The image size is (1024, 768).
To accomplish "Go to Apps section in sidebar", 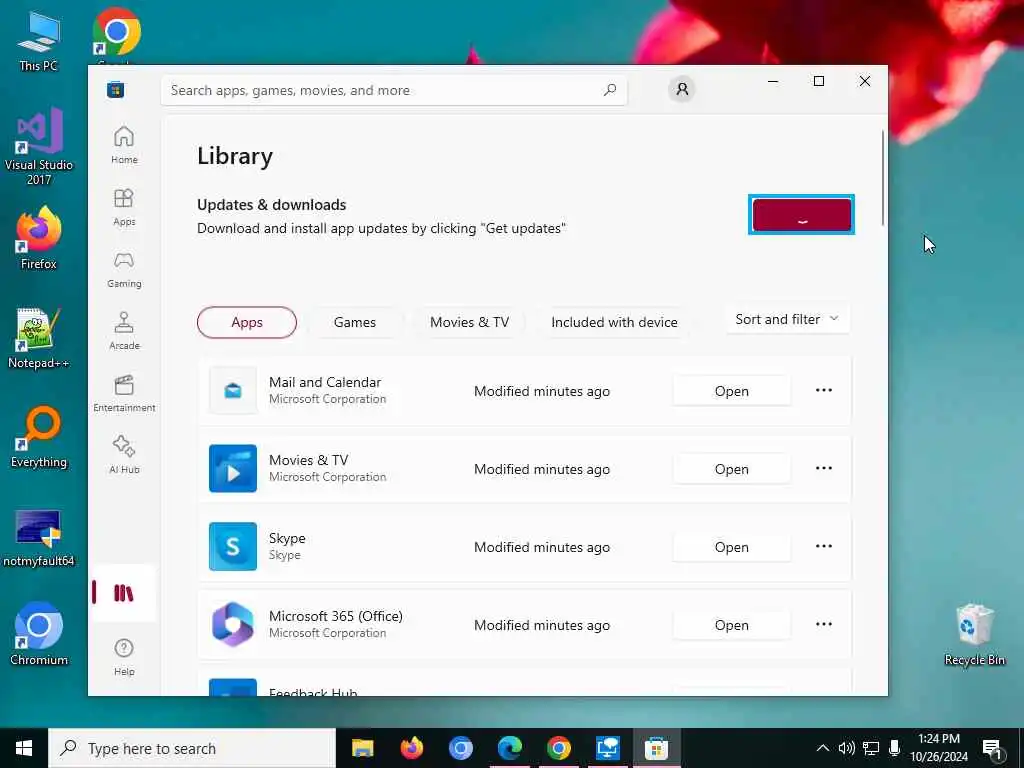I will [x=124, y=207].
